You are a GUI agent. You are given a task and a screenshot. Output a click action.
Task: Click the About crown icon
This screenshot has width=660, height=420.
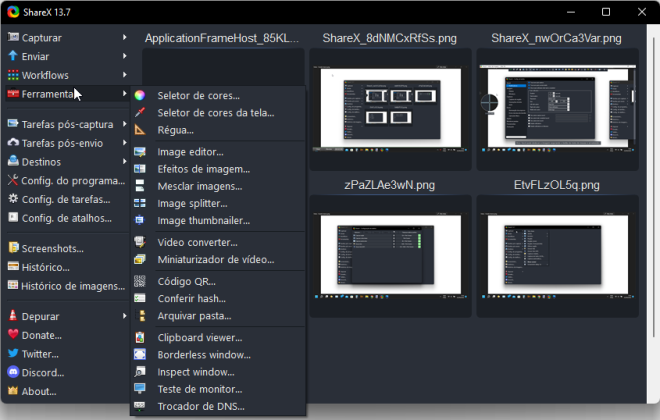pyautogui.click(x=13, y=391)
